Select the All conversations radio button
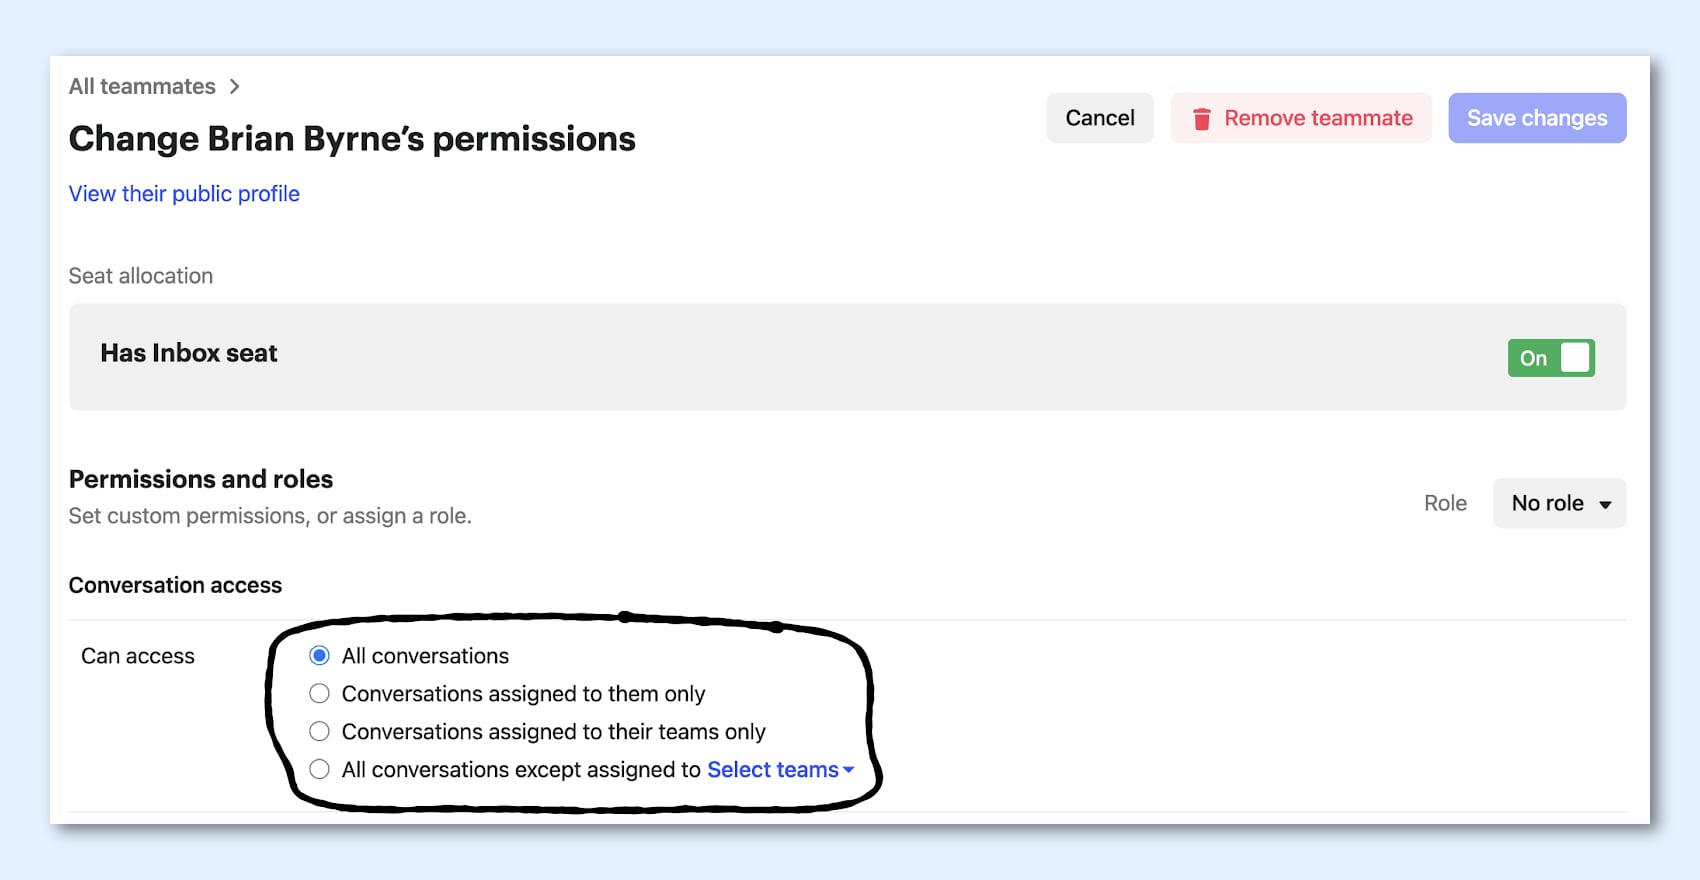1700x880 pixels. [319, 656]
